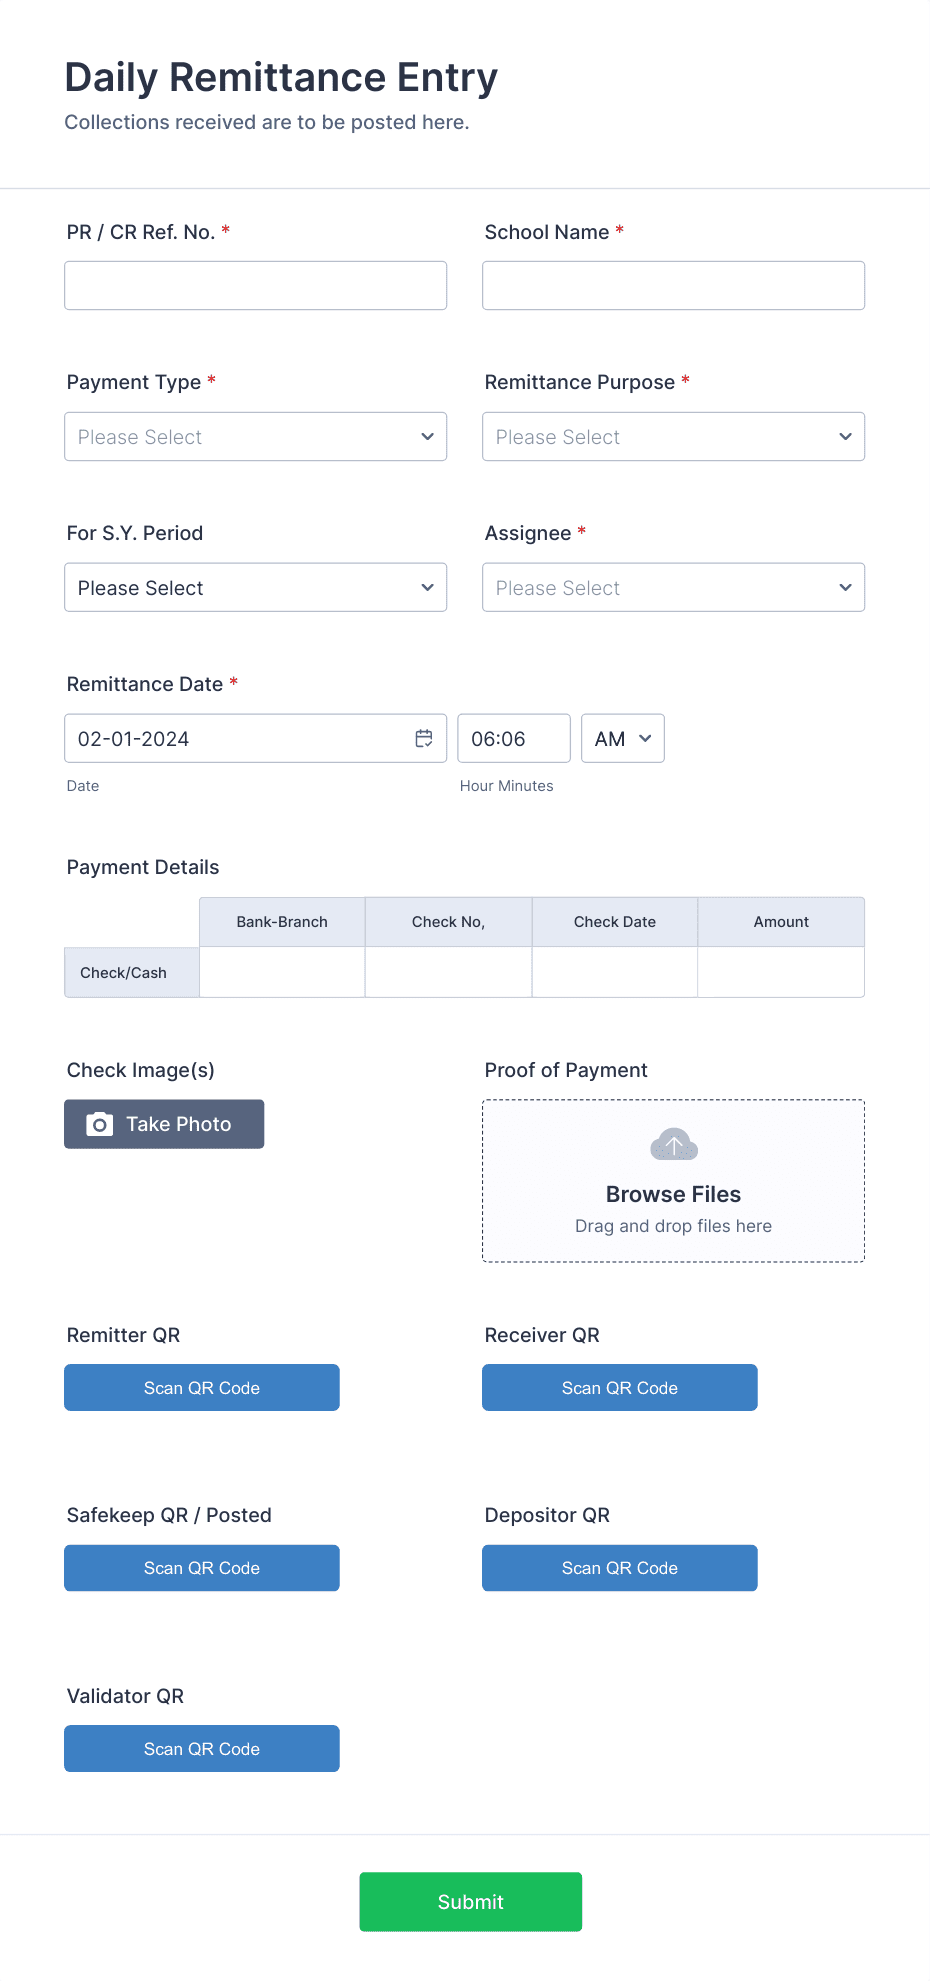Click the cloud upload icon under Proof of Payment
This screenshot has height=1981, width=930.
tap(674, 1145)
